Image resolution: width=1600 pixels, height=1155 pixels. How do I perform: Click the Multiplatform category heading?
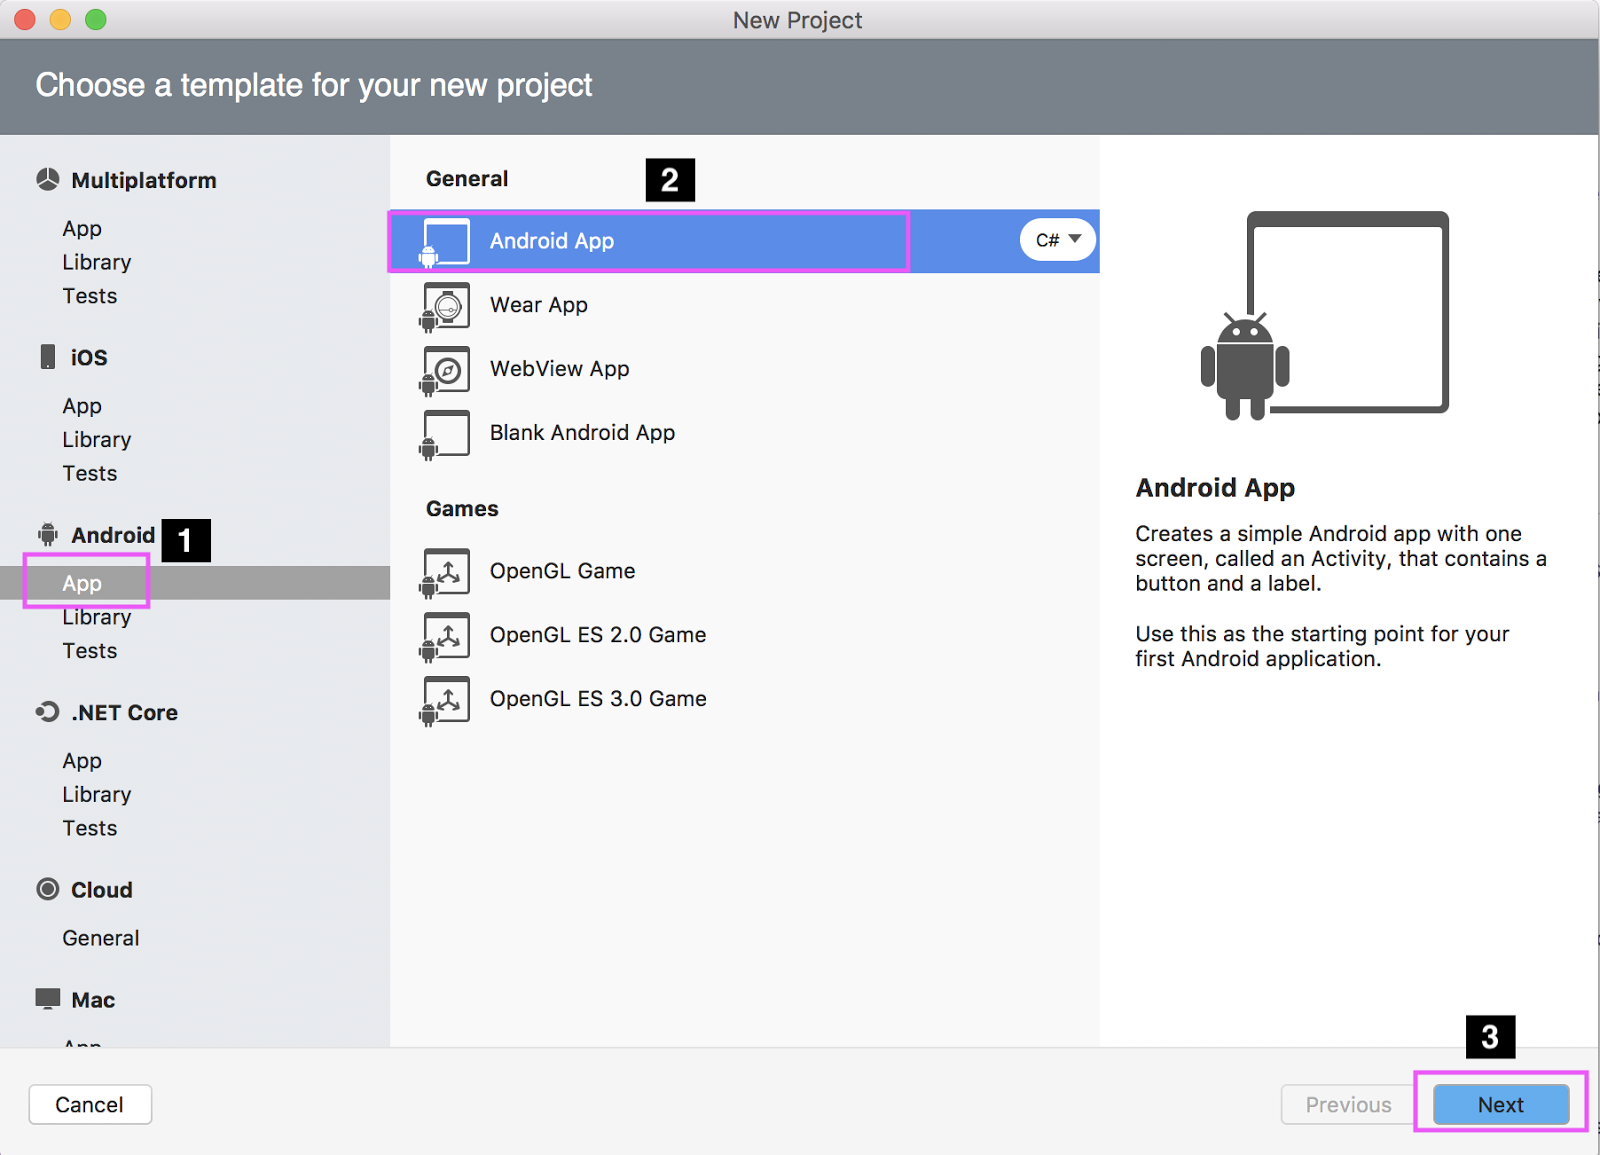click(x=144, y=180)
